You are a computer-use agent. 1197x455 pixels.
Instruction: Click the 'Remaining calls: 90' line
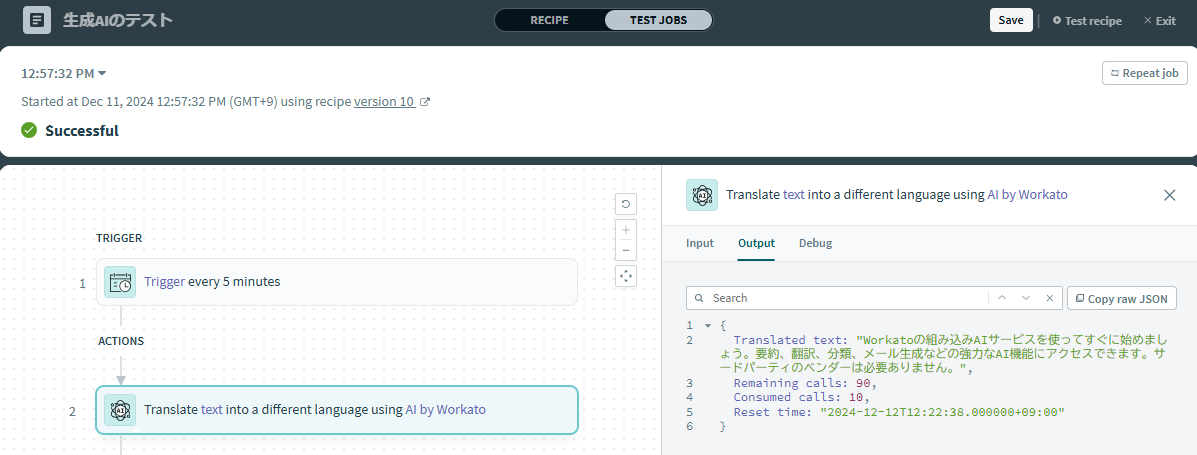tap(804, 383)
